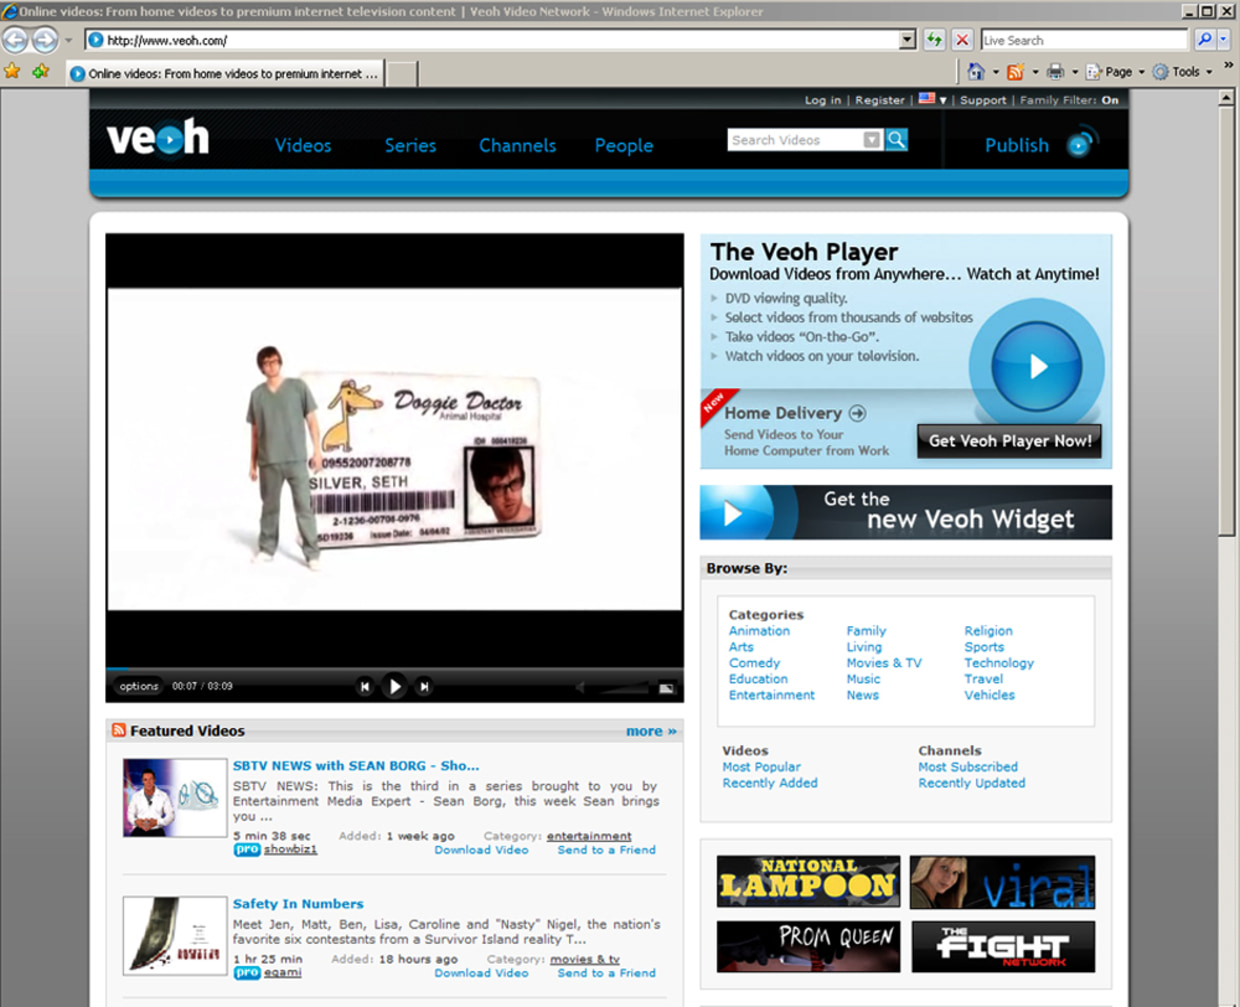The width and height of the screenshot is (1240, 1007).
Task: Open the IE Tools menu
Action: (x=1182, y=71)
